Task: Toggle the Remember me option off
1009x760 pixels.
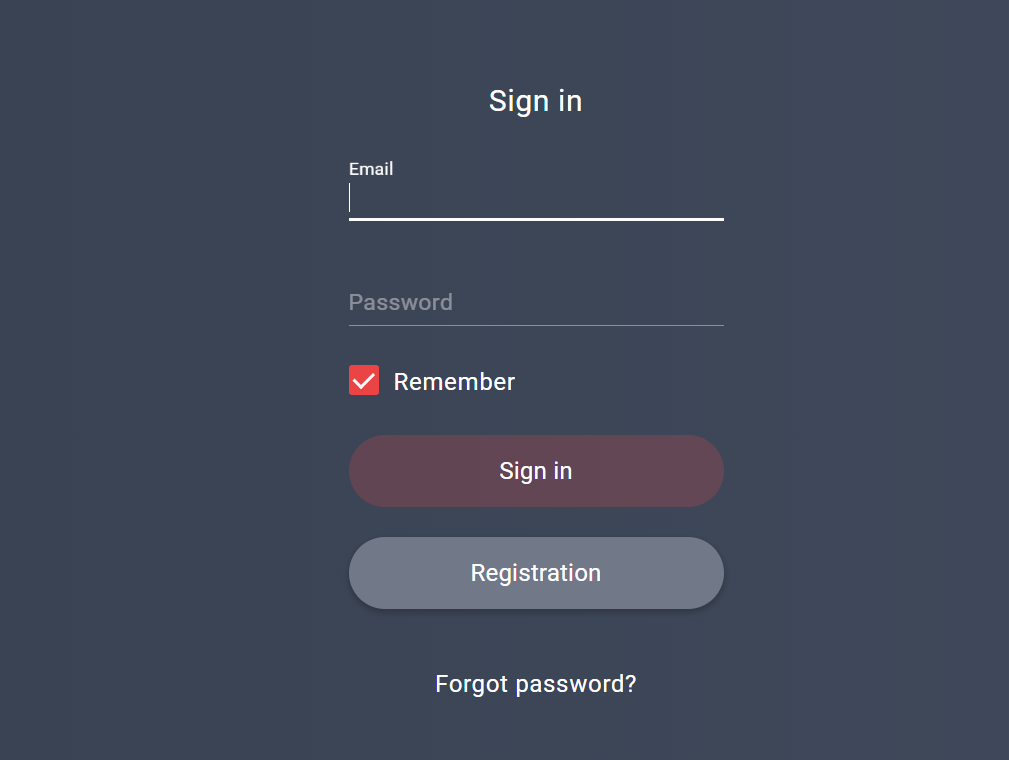Action: coord(364,381)
